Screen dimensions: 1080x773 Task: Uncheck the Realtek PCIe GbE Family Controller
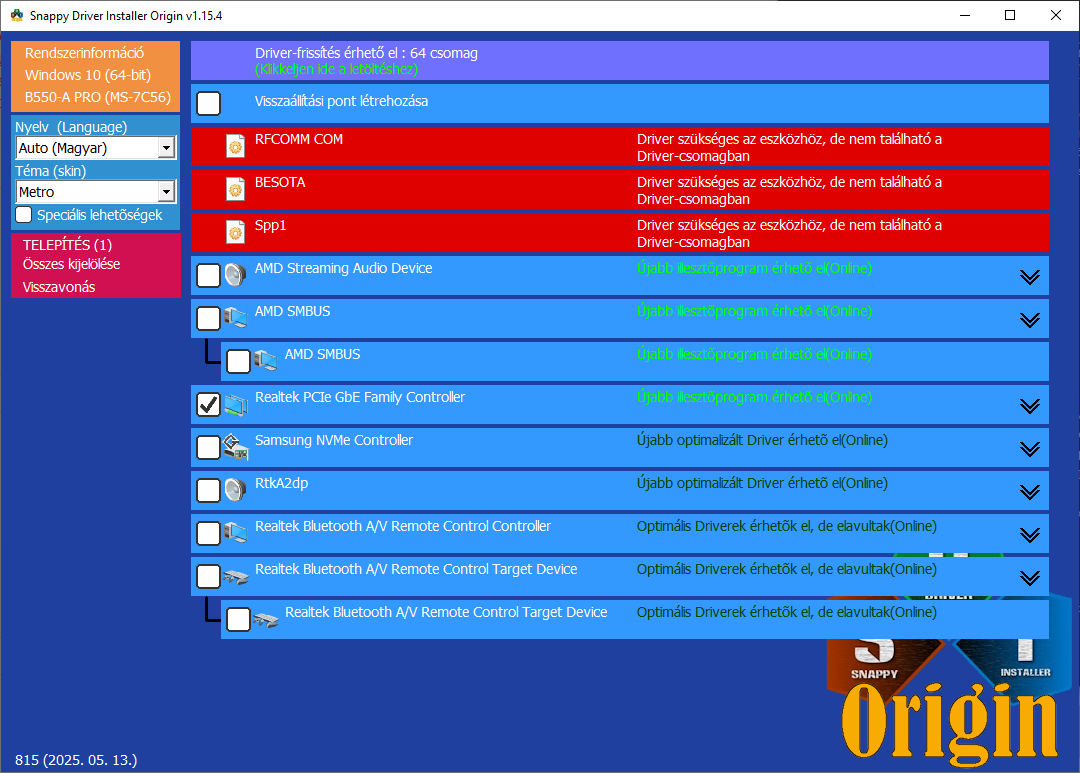(209, 405)
